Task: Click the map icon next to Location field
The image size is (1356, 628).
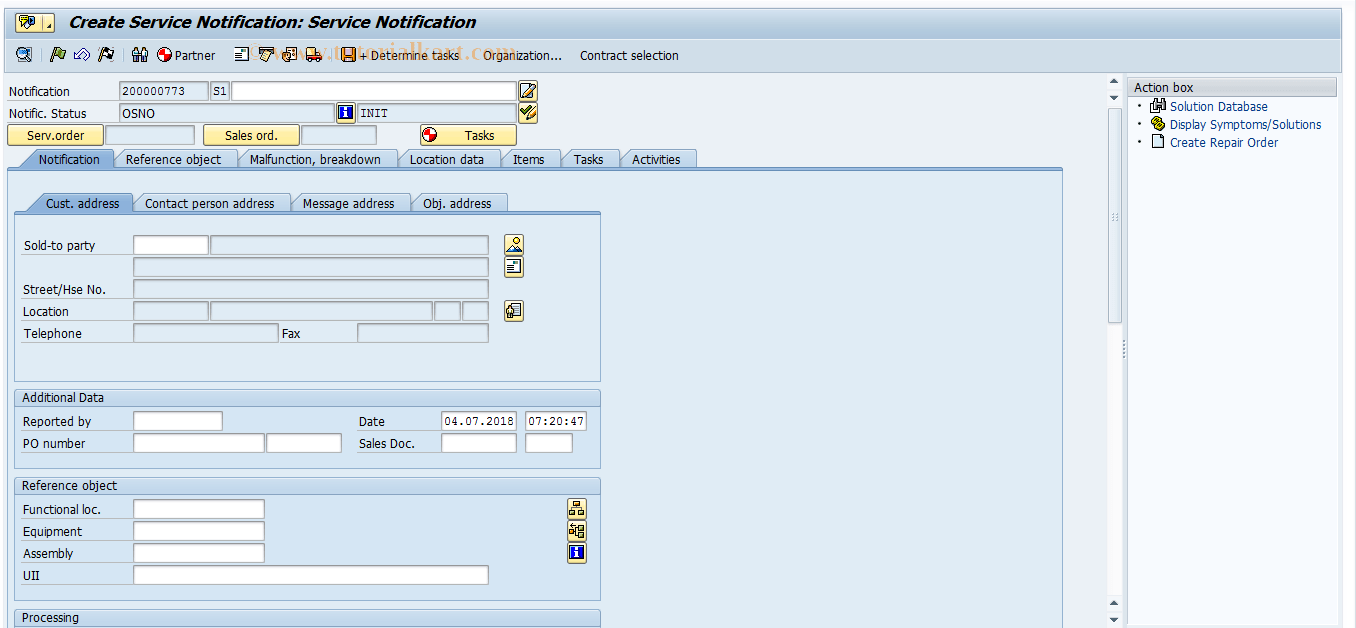Action: [513, 310]
